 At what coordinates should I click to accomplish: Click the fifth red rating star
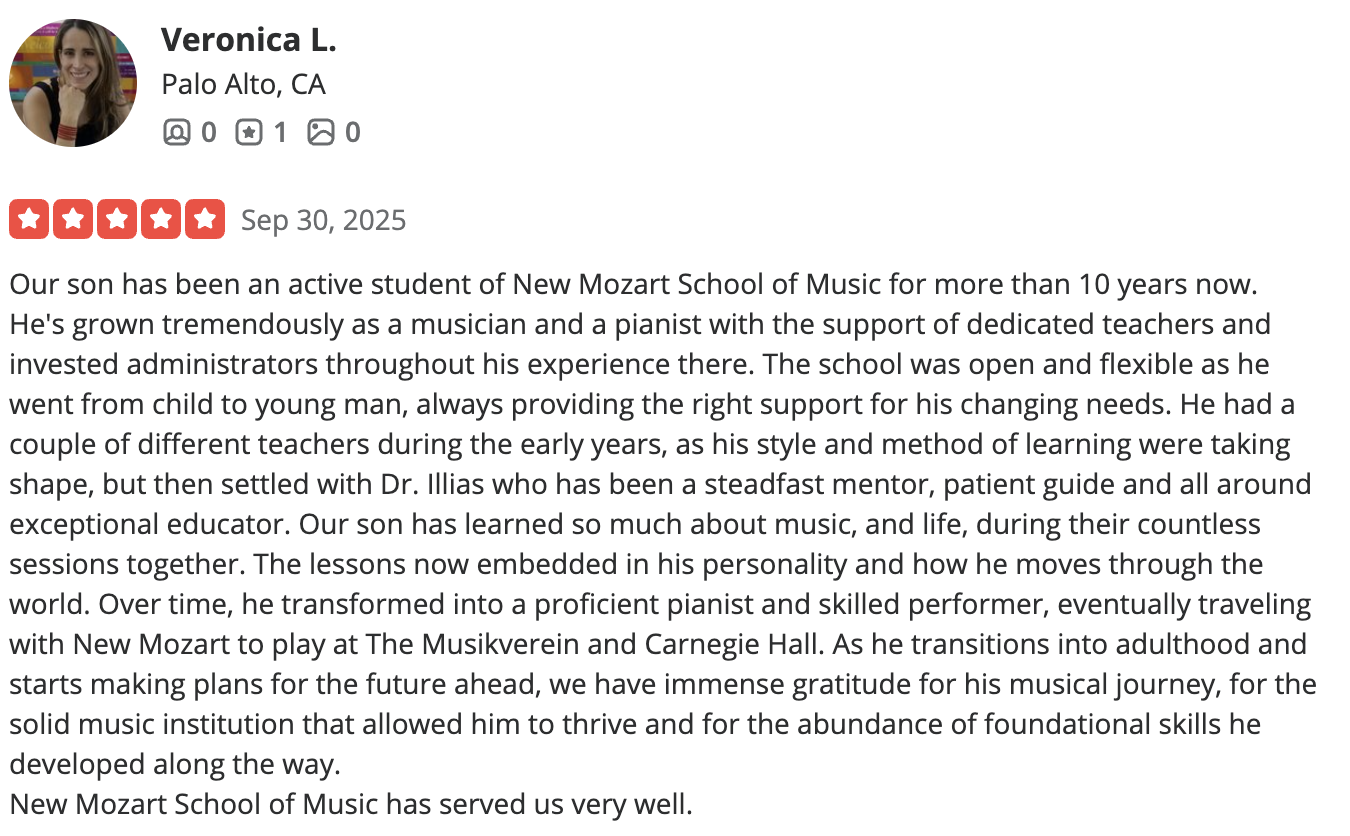(x=205, y=219)
